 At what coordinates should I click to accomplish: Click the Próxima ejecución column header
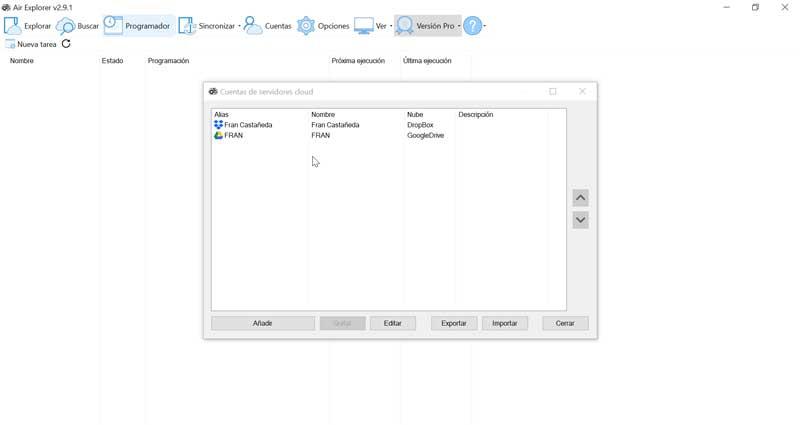[x=358, y=61]
